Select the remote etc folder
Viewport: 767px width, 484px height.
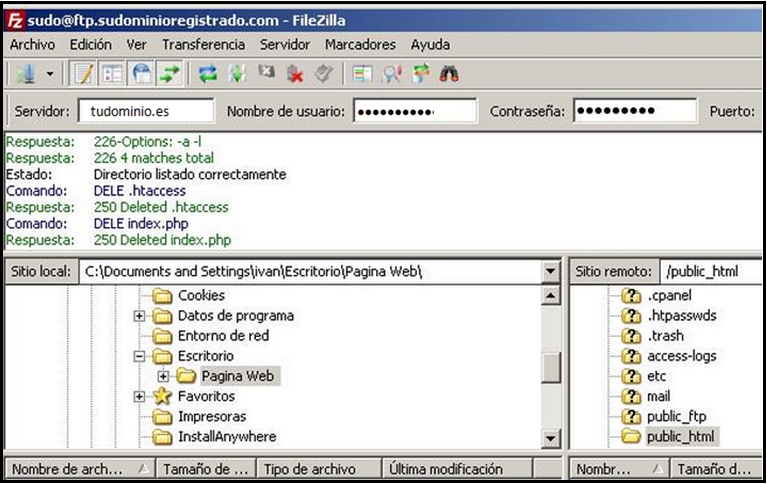tap(656, 376)
